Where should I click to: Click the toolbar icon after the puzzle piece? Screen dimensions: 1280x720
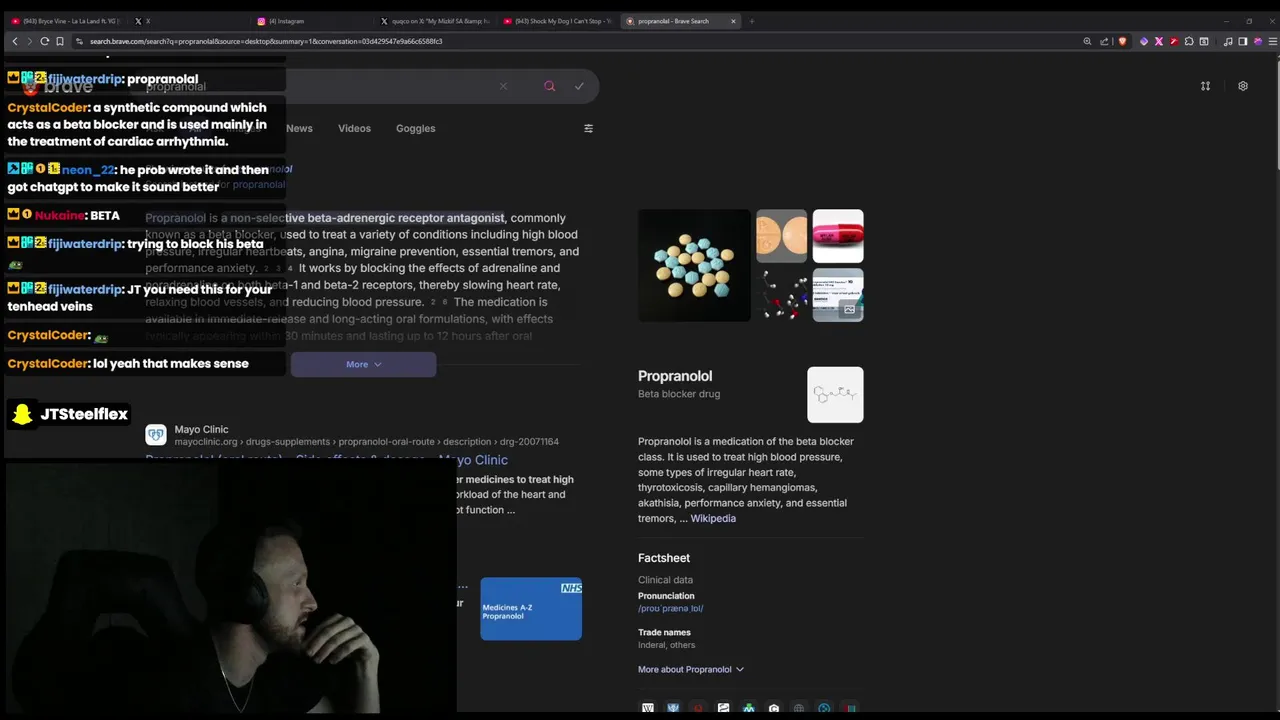point(1204,41)
